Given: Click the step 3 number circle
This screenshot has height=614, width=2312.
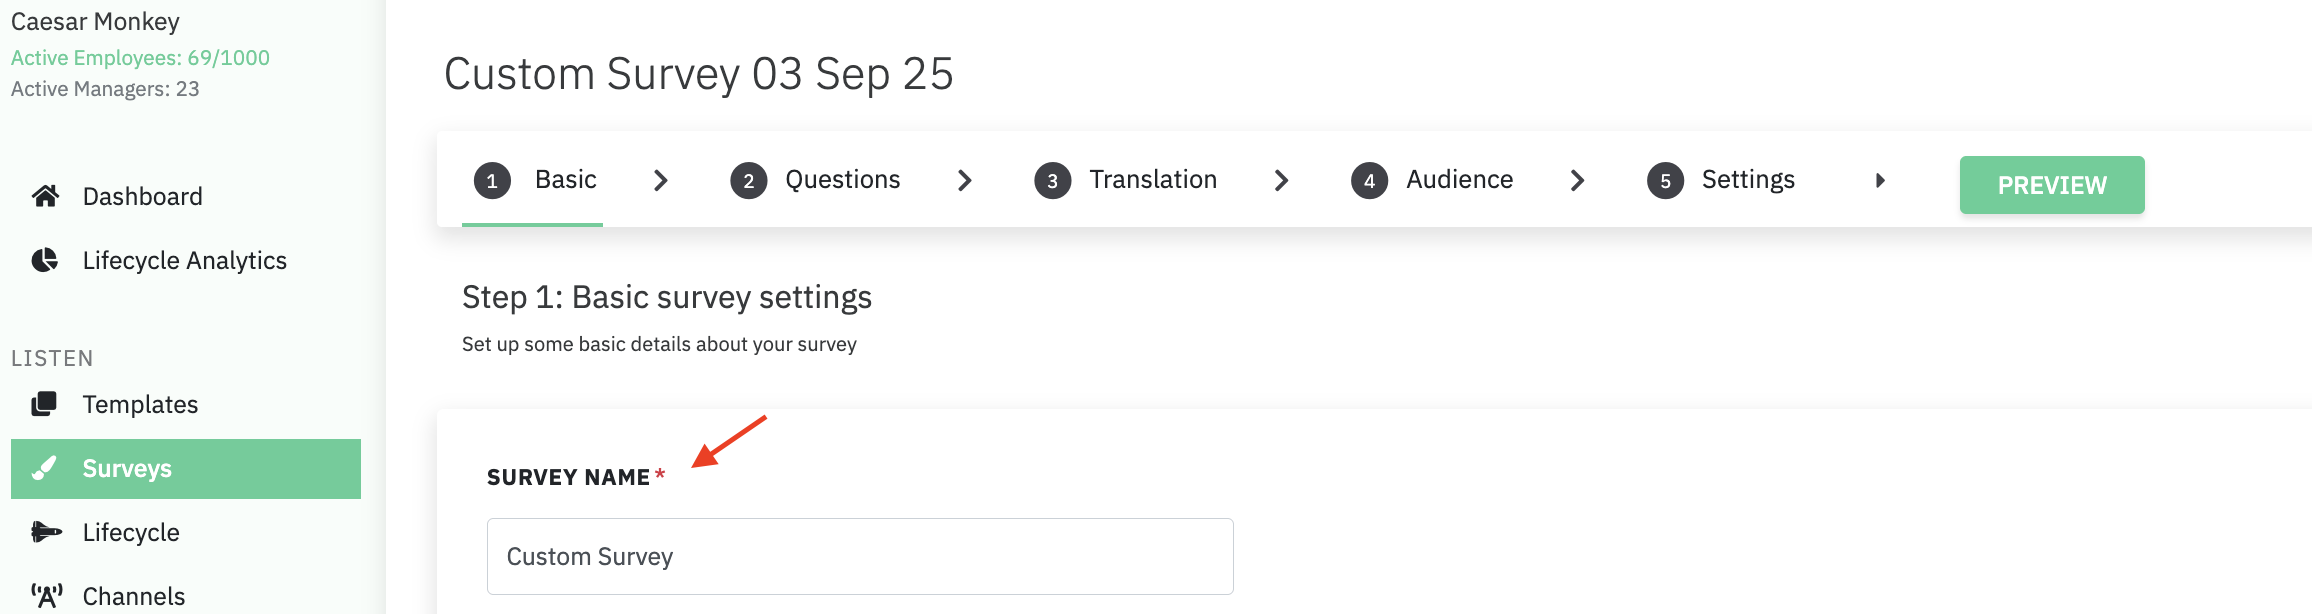Looking at the screenshot, I should coord(1052,181).
